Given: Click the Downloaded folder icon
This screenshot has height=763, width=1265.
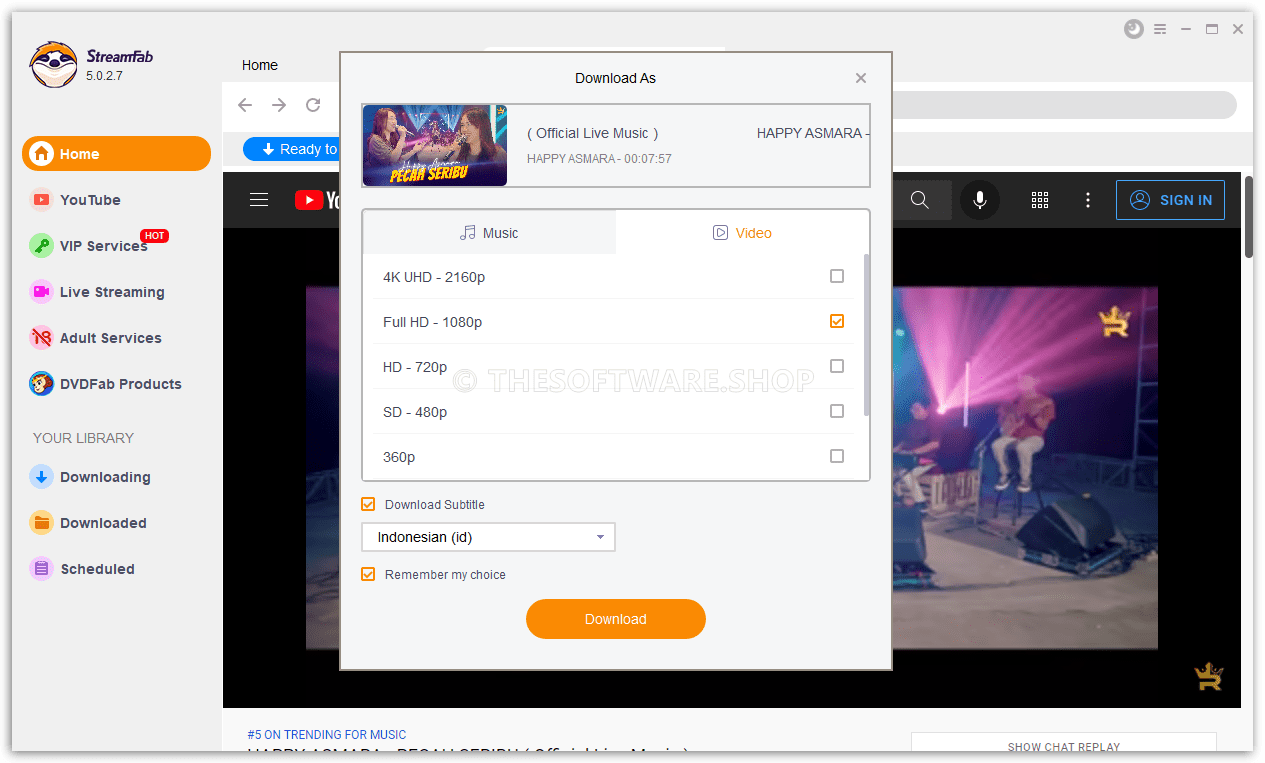Looking at the screenshot, I should [41, 523].
